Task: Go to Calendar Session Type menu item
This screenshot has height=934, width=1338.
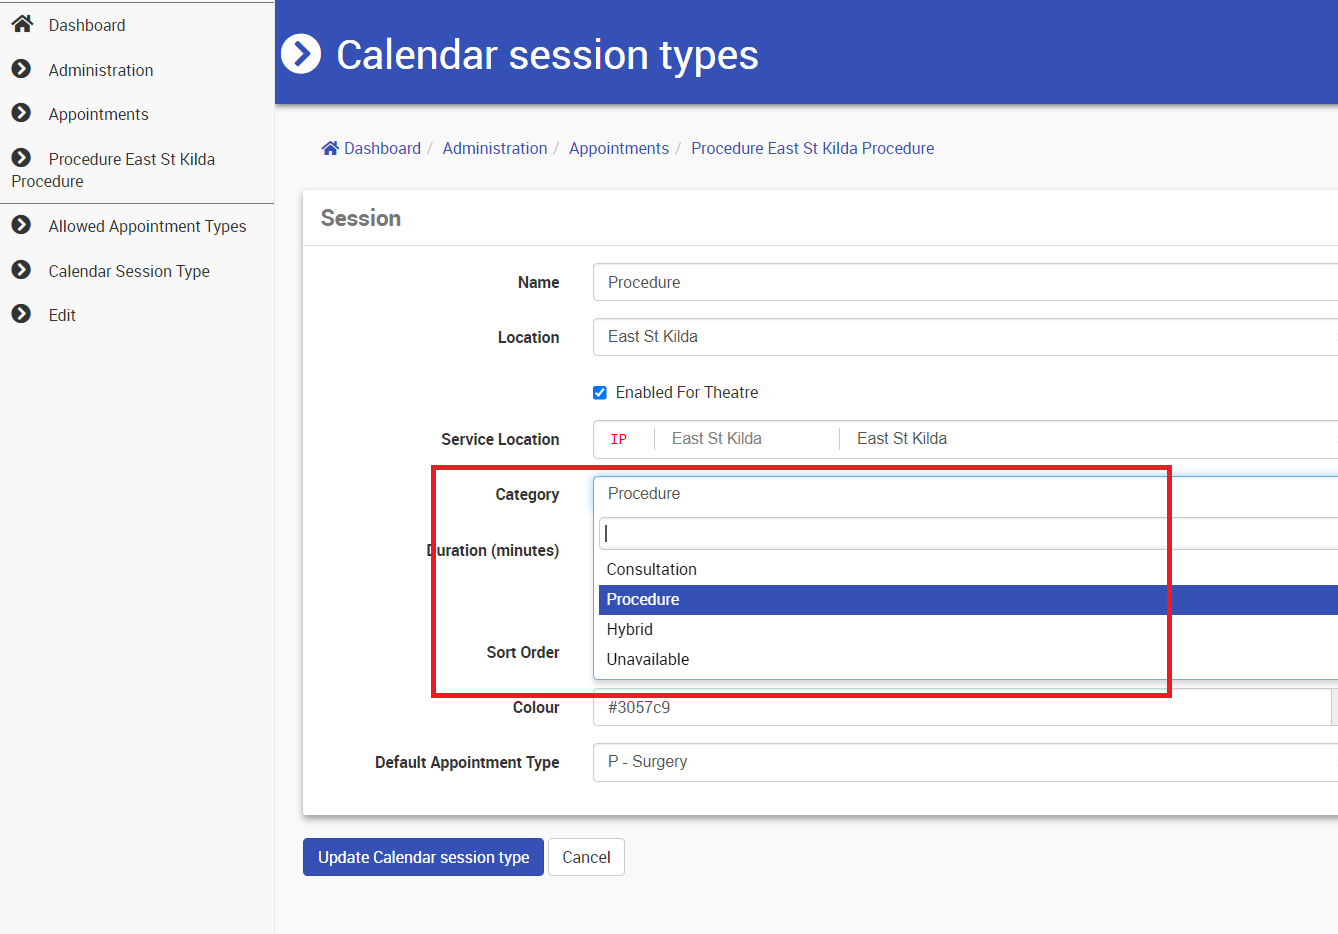Action: [x=129, y=271]
